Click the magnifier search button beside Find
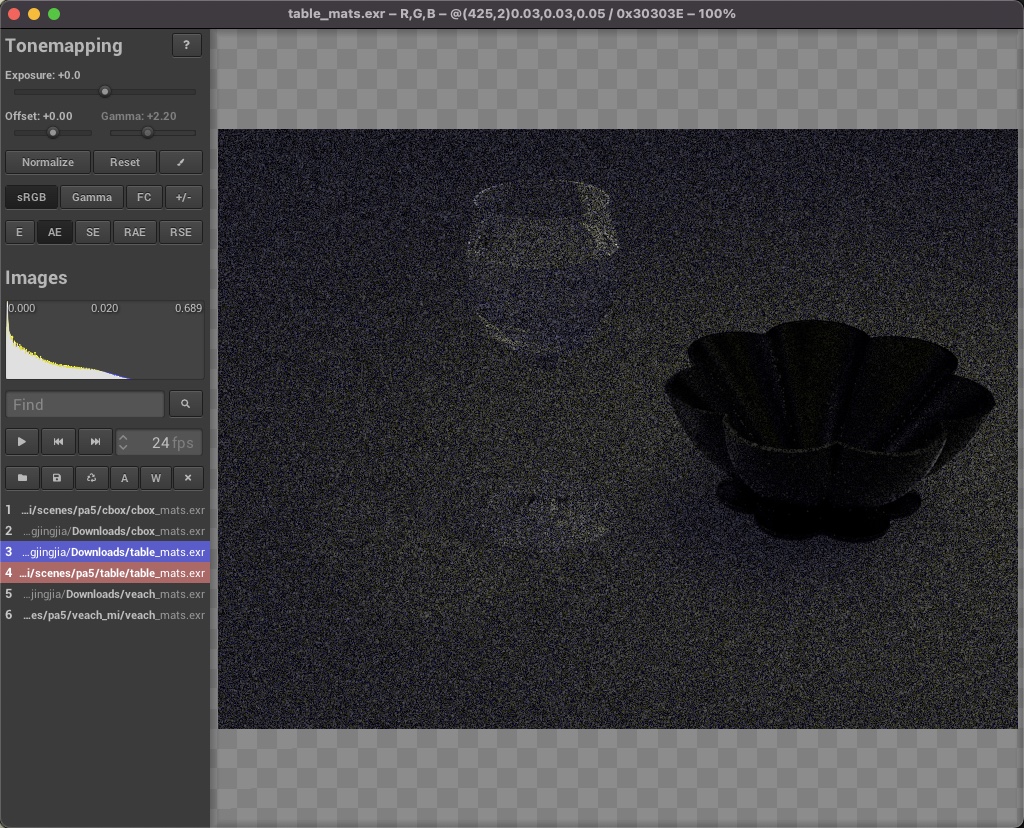Screen dimensions: 1024x828 click(x=186, y=404)
